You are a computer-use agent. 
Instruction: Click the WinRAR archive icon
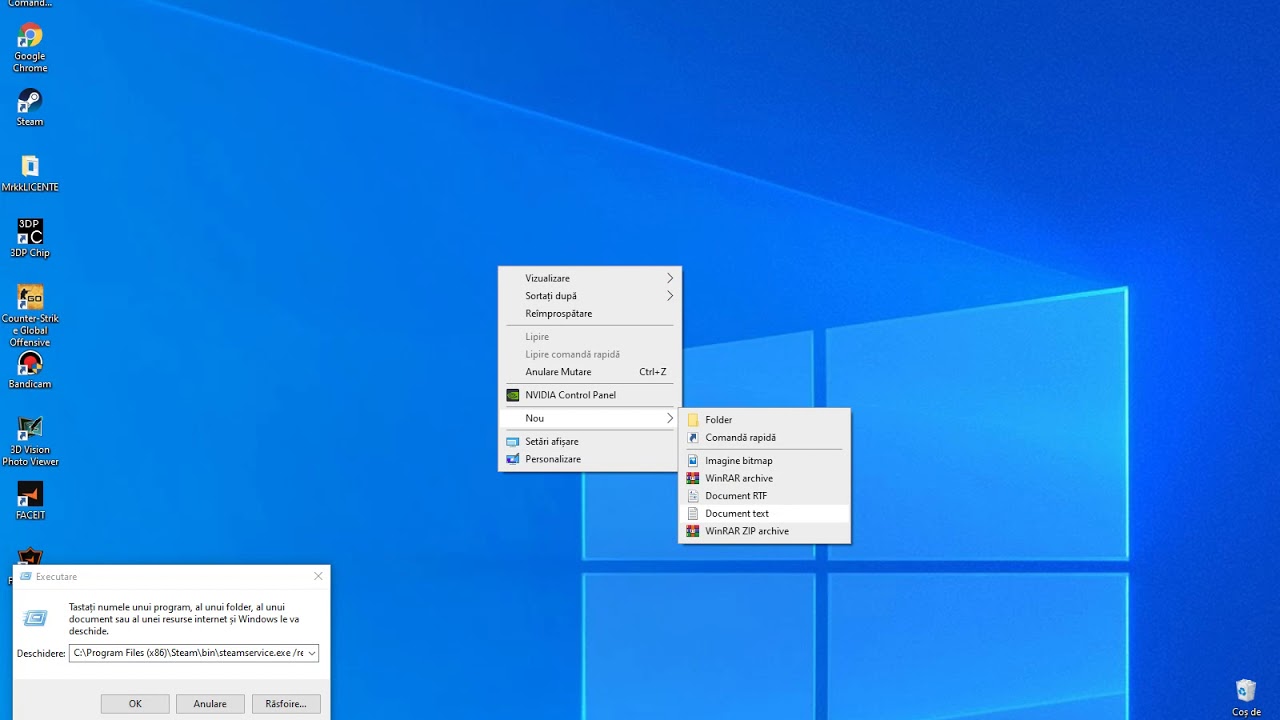(693, 478)
